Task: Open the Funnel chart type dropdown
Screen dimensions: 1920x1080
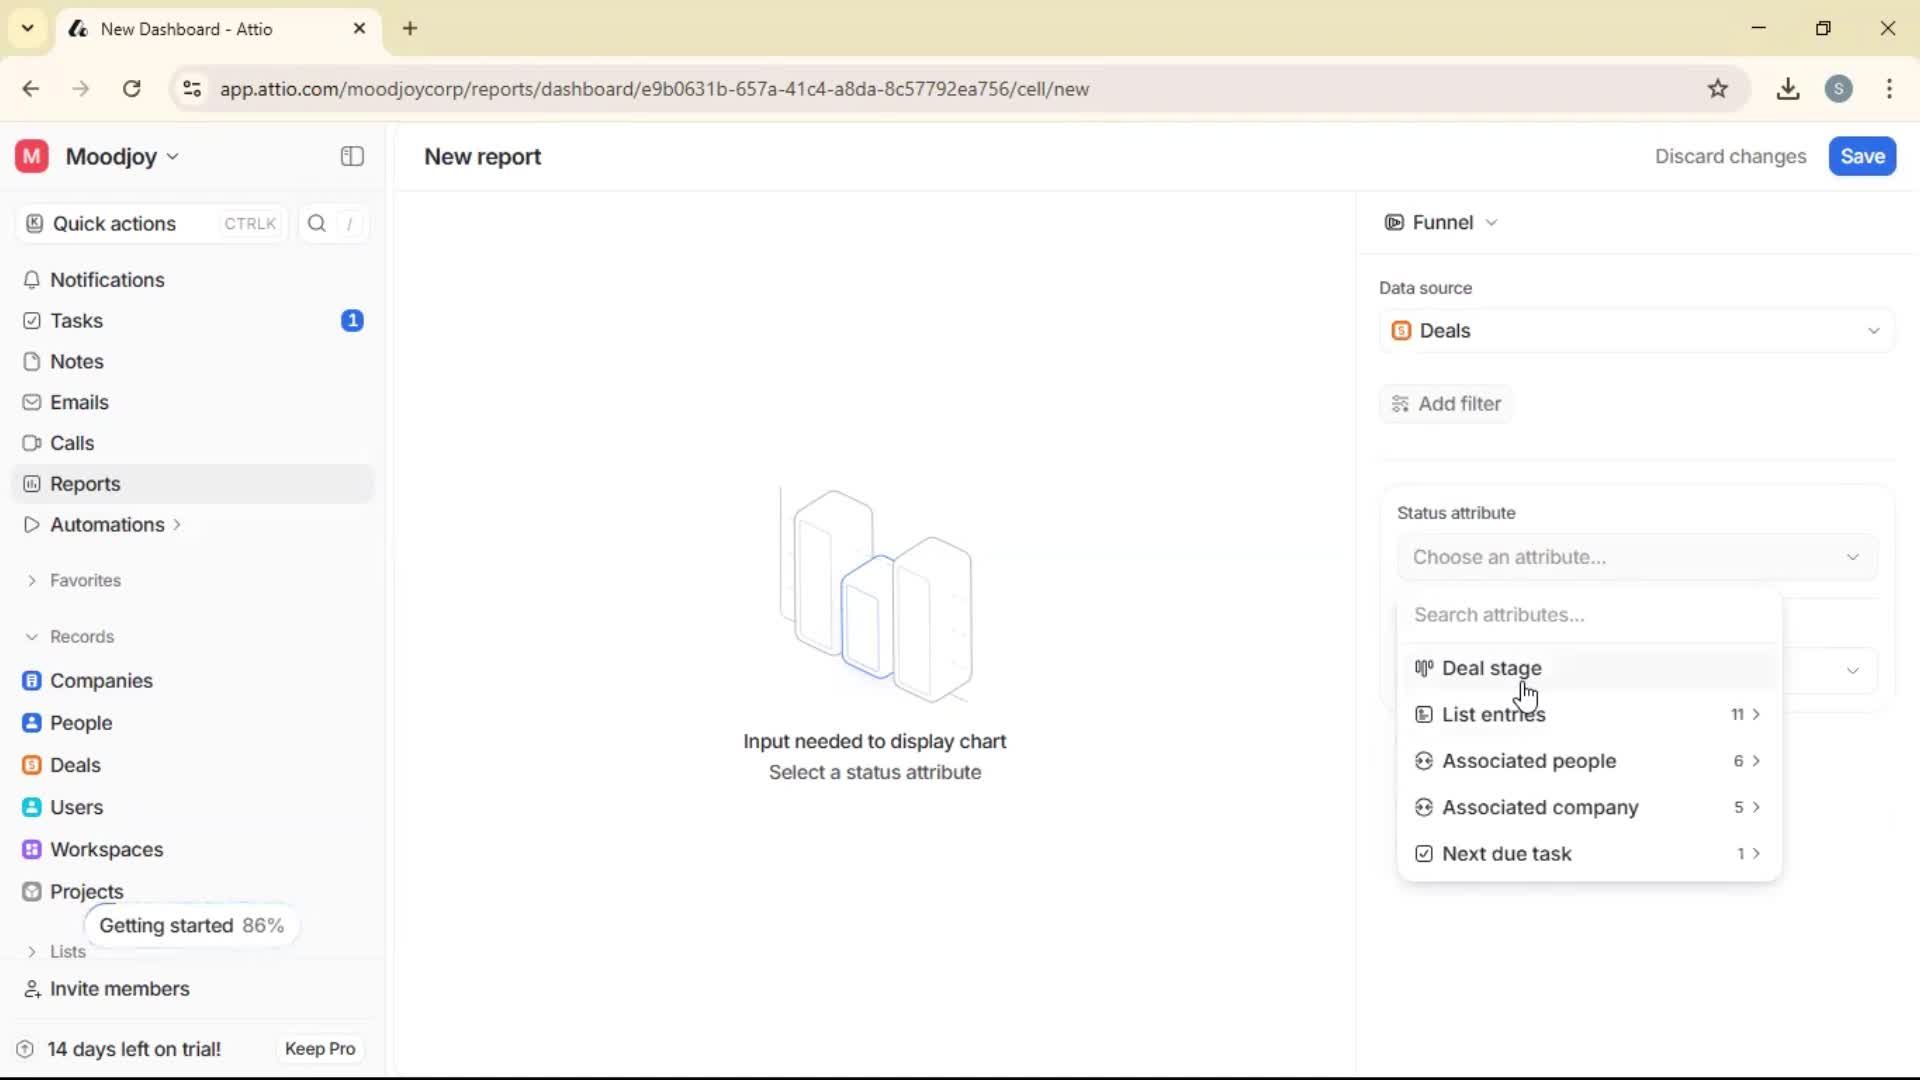Action: (x=1441, y=222)
